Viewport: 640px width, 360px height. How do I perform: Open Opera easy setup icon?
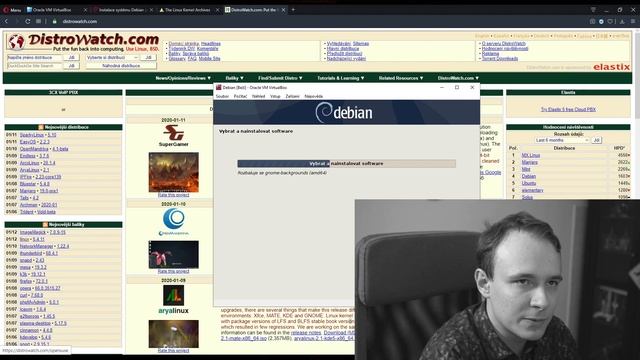coord(633,21)
